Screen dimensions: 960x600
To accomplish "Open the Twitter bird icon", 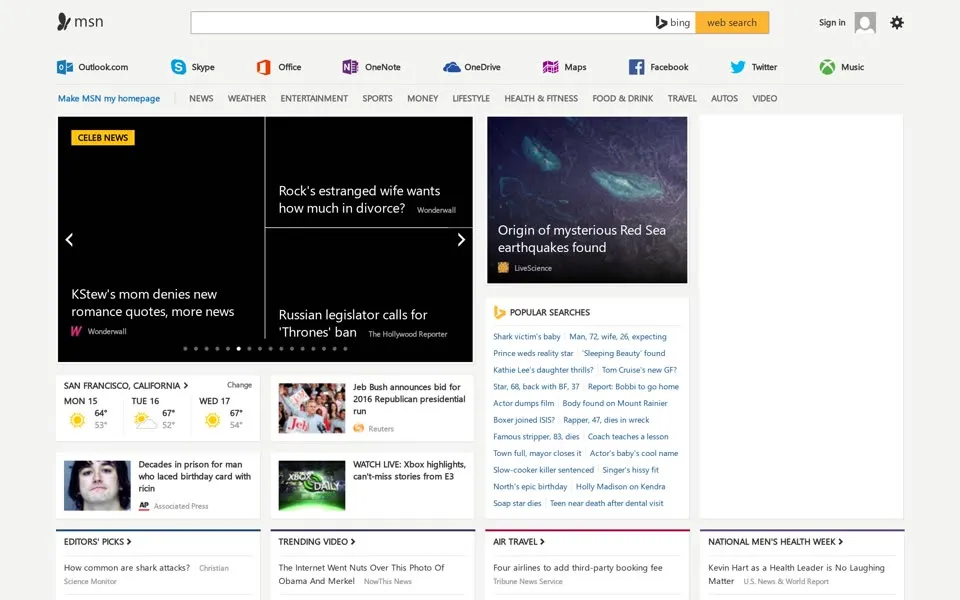I will 738,67.
